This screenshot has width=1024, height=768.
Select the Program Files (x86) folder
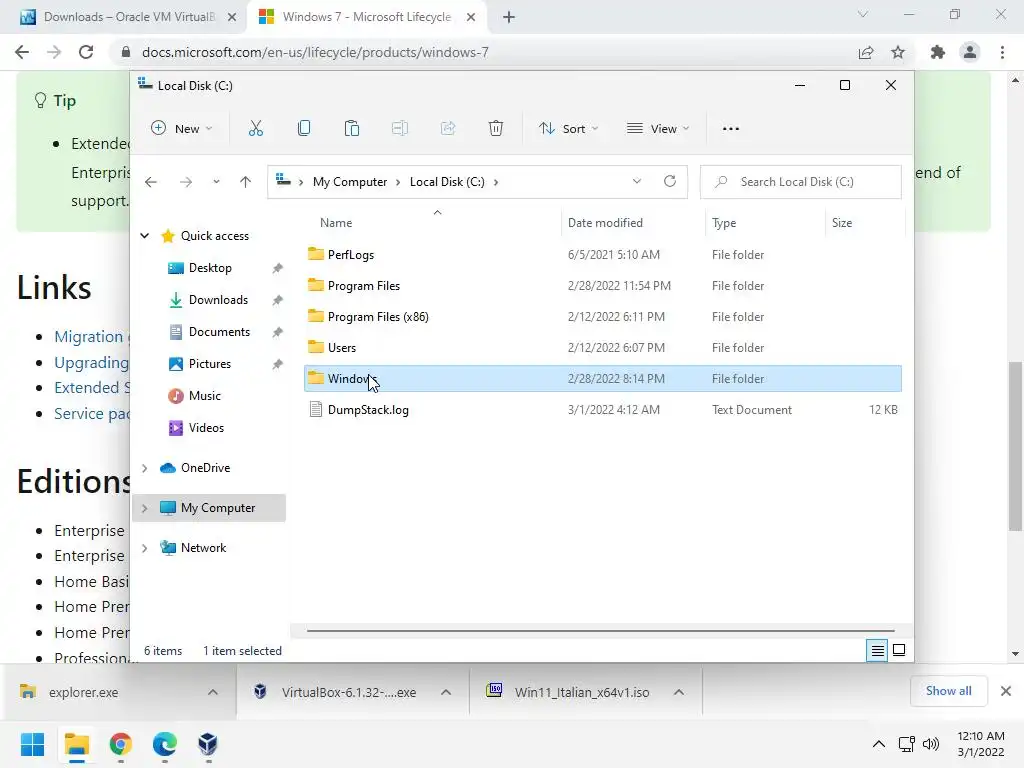pos(602,317)
